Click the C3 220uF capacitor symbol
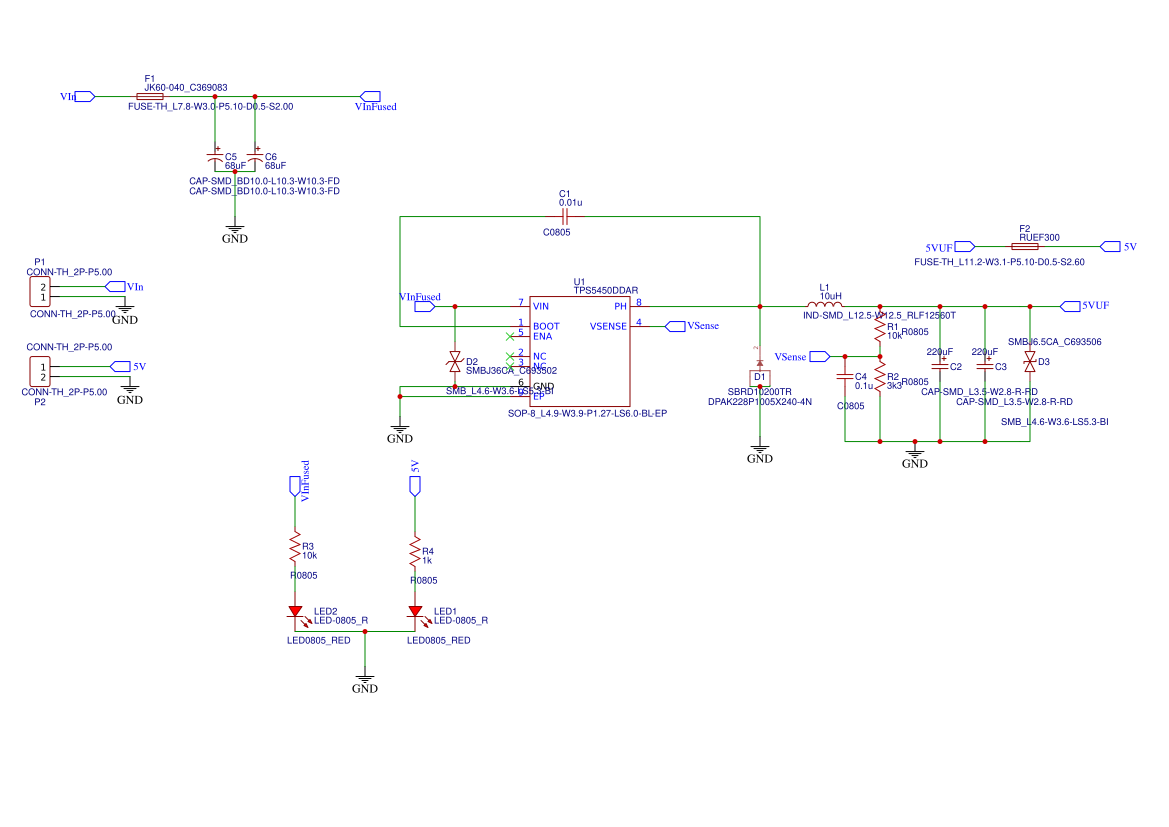 [985, 365]
